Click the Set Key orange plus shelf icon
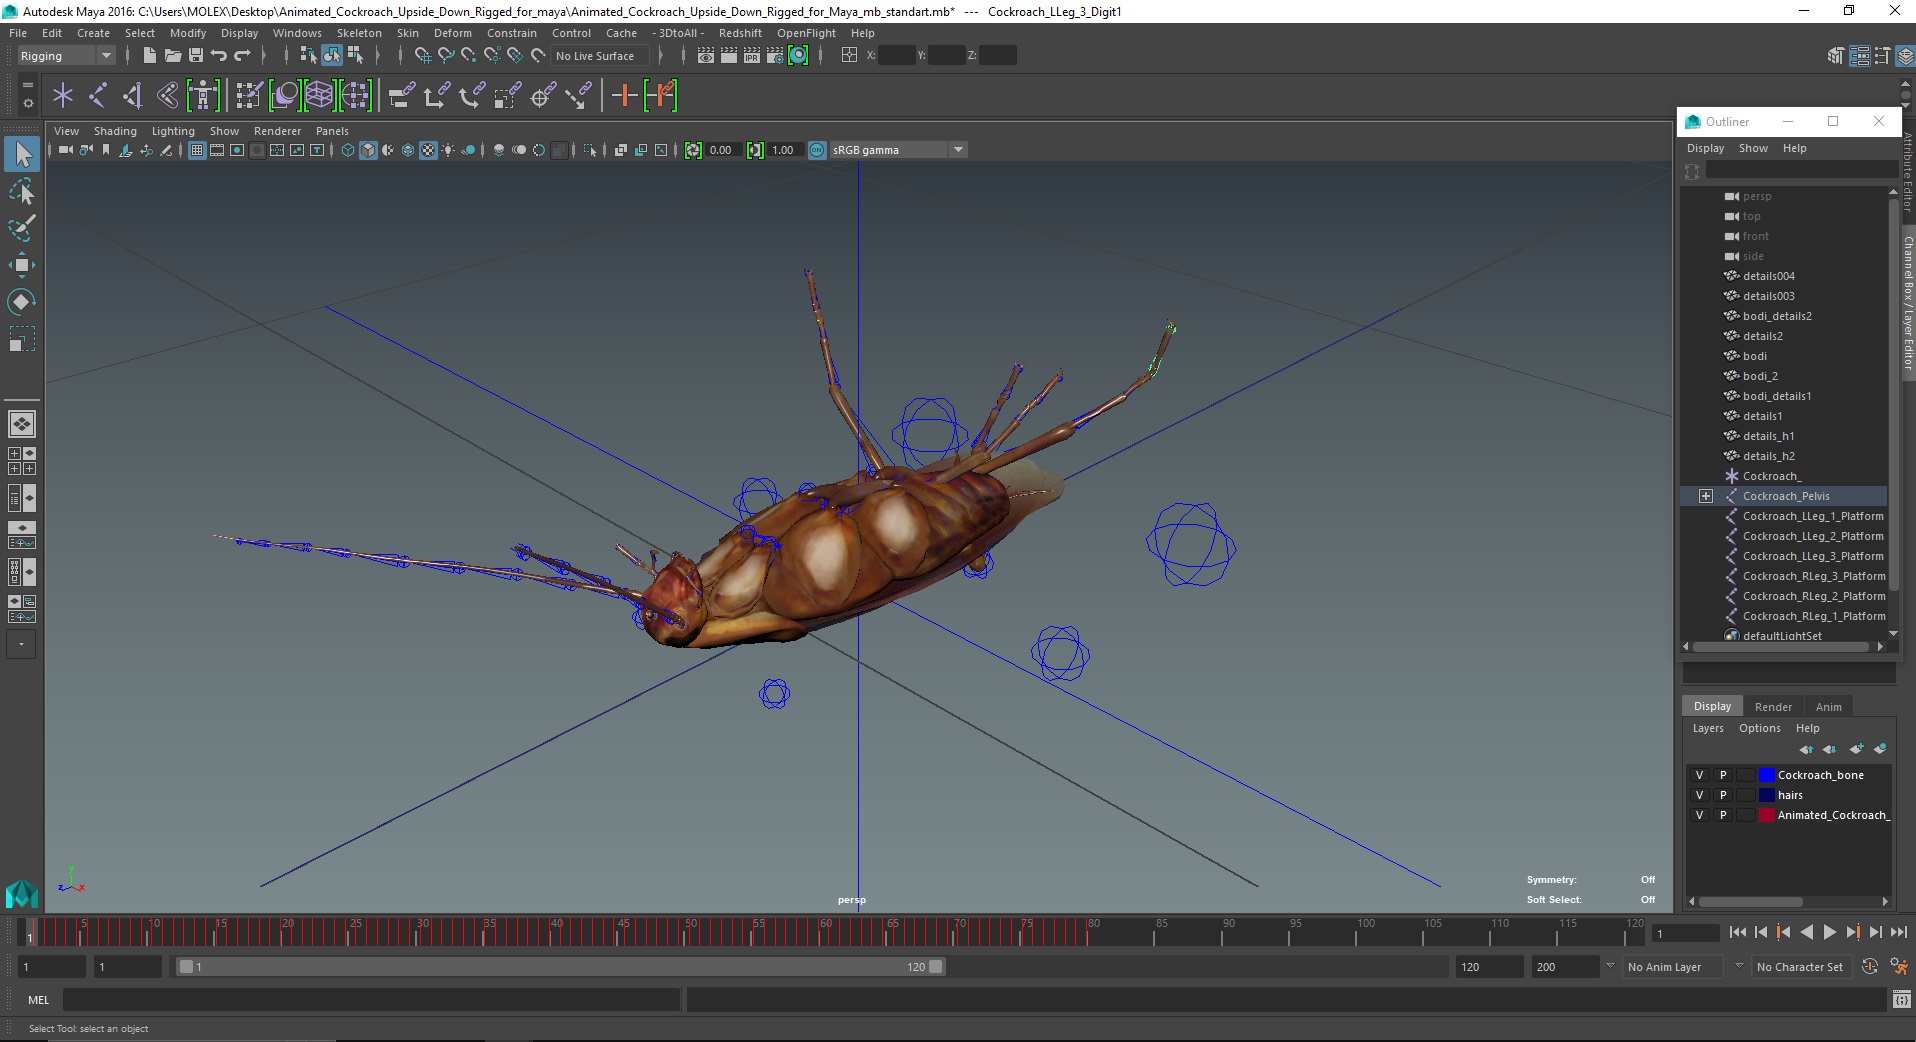 tap(624, 96)
